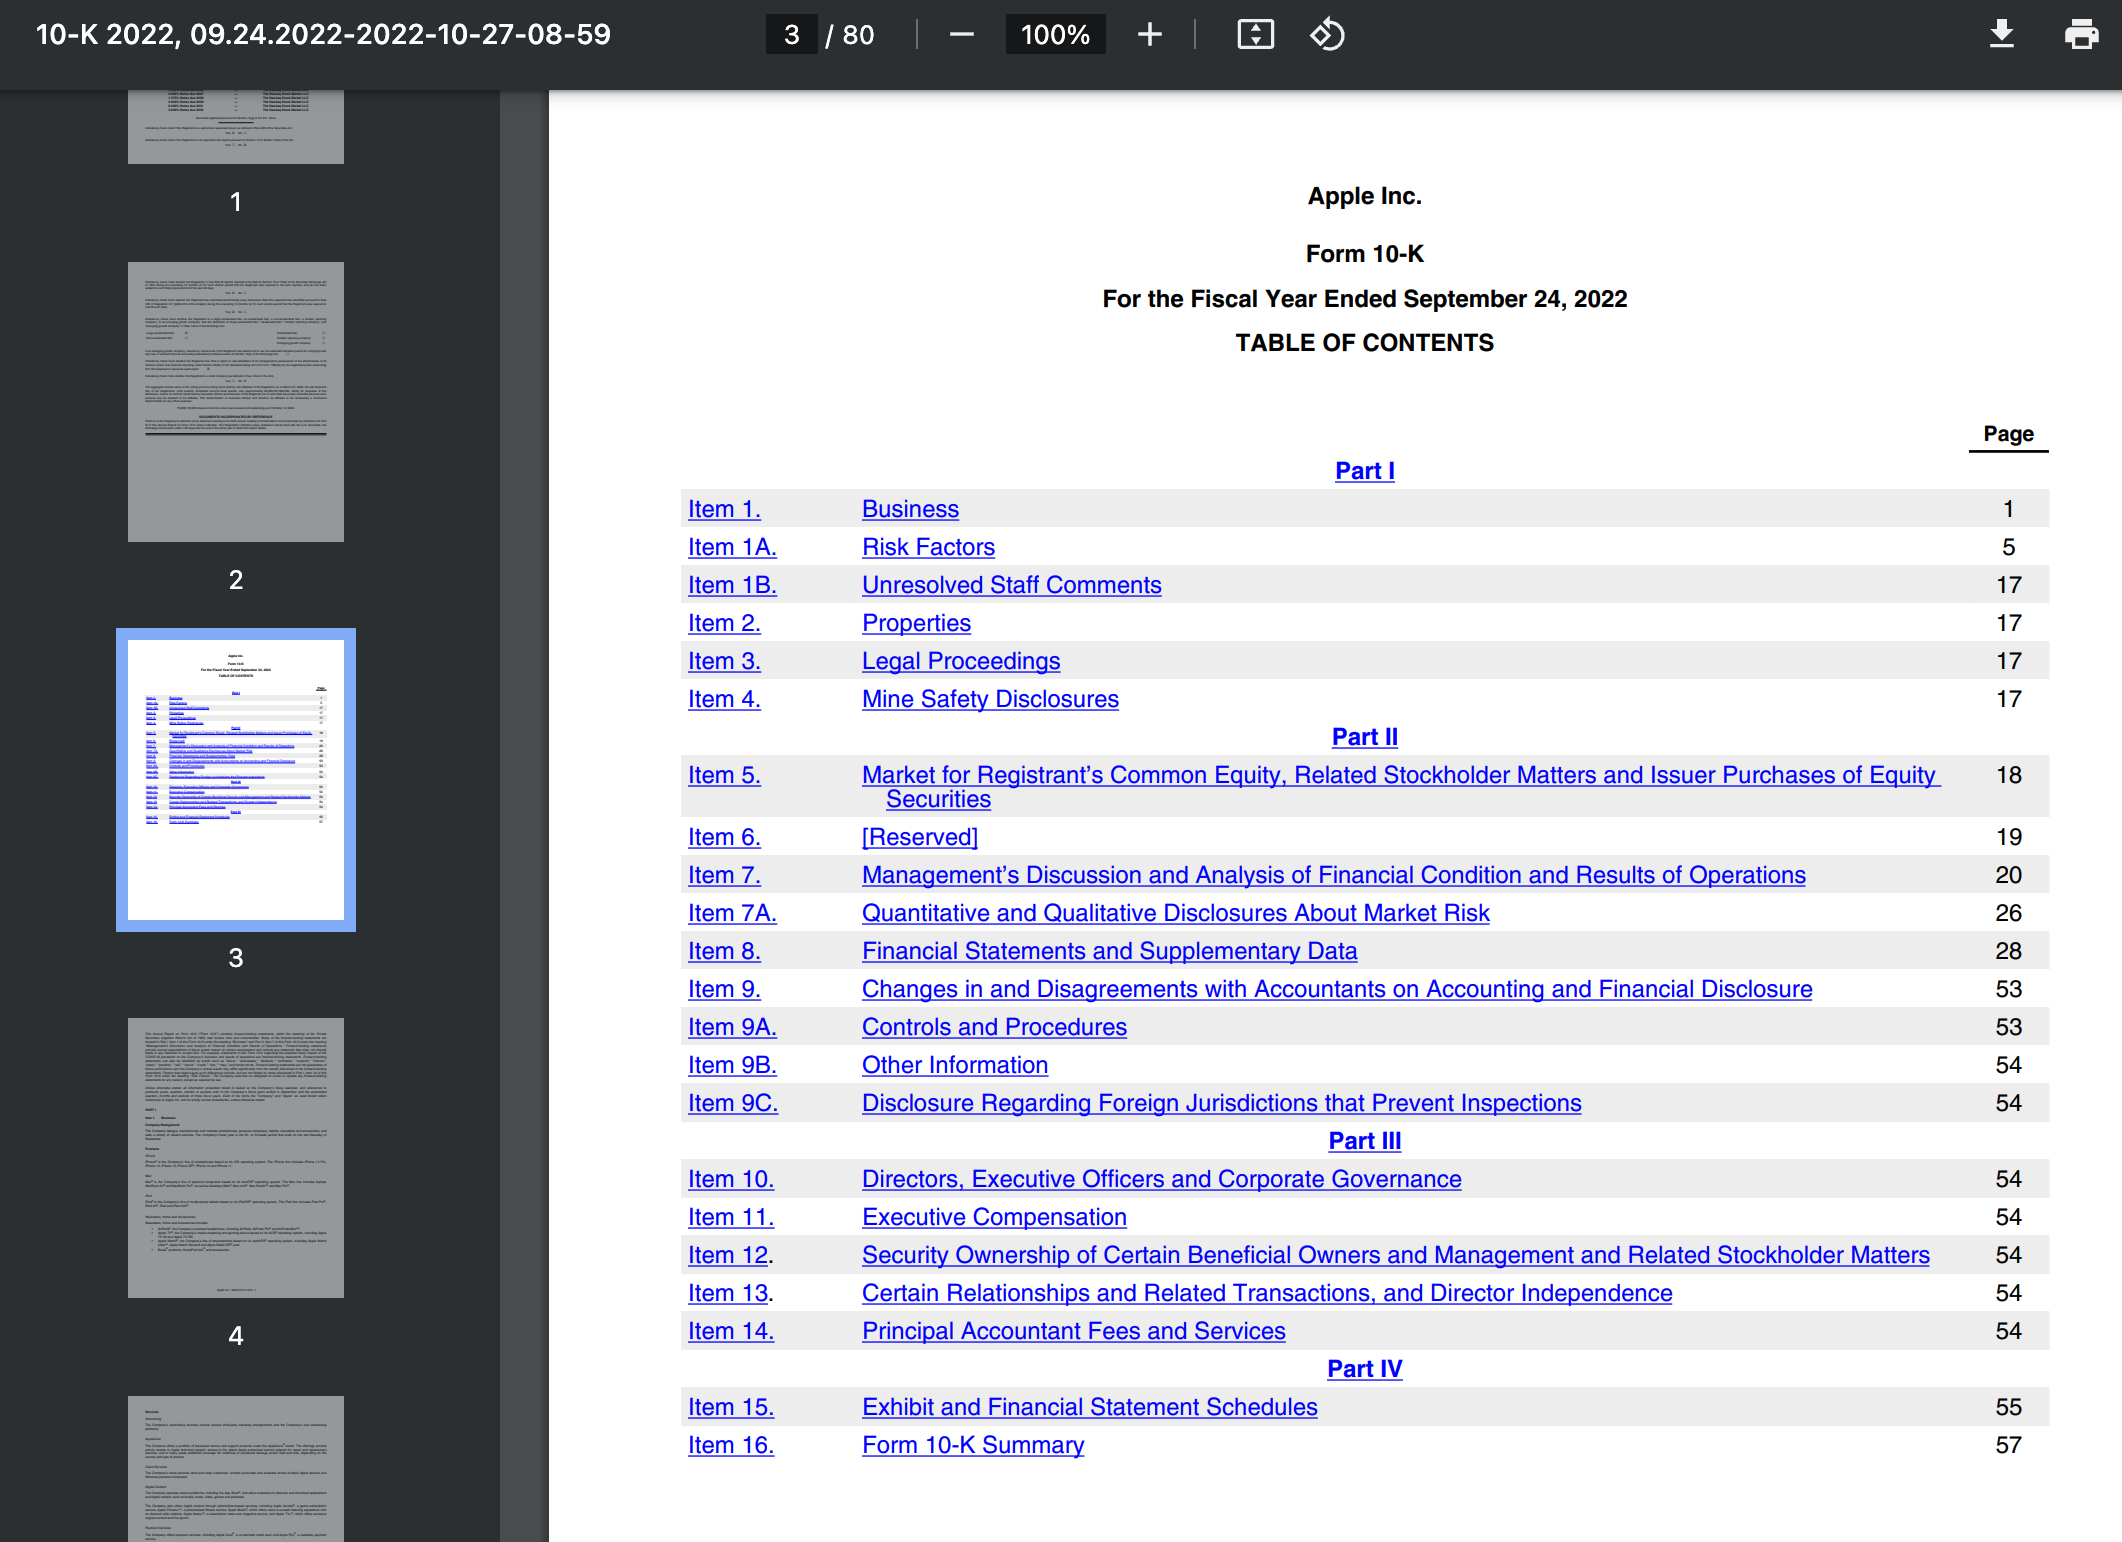
Task: Select the highlighted page 3 thumbnail
Action: point(236,780)
